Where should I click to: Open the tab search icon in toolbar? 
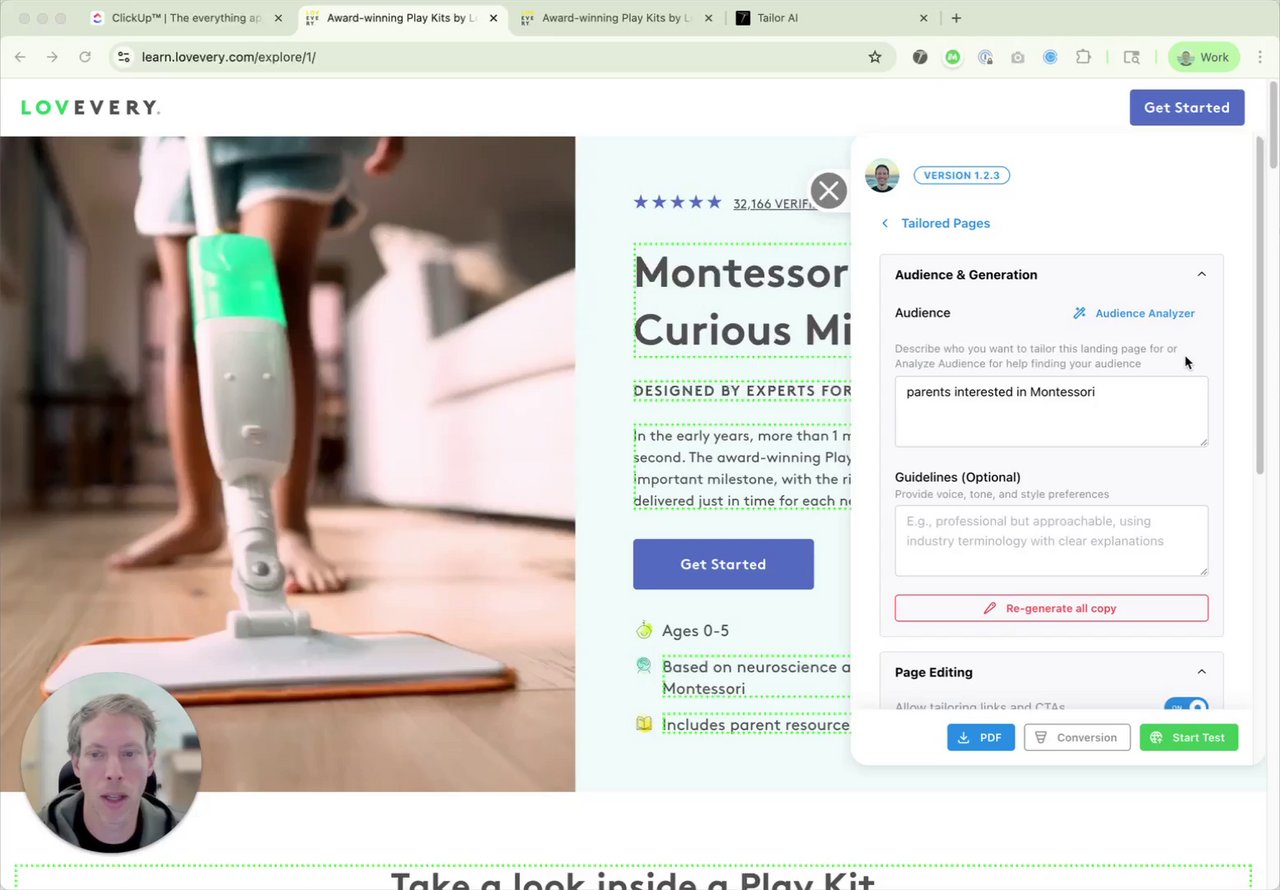click(1132, 57)
